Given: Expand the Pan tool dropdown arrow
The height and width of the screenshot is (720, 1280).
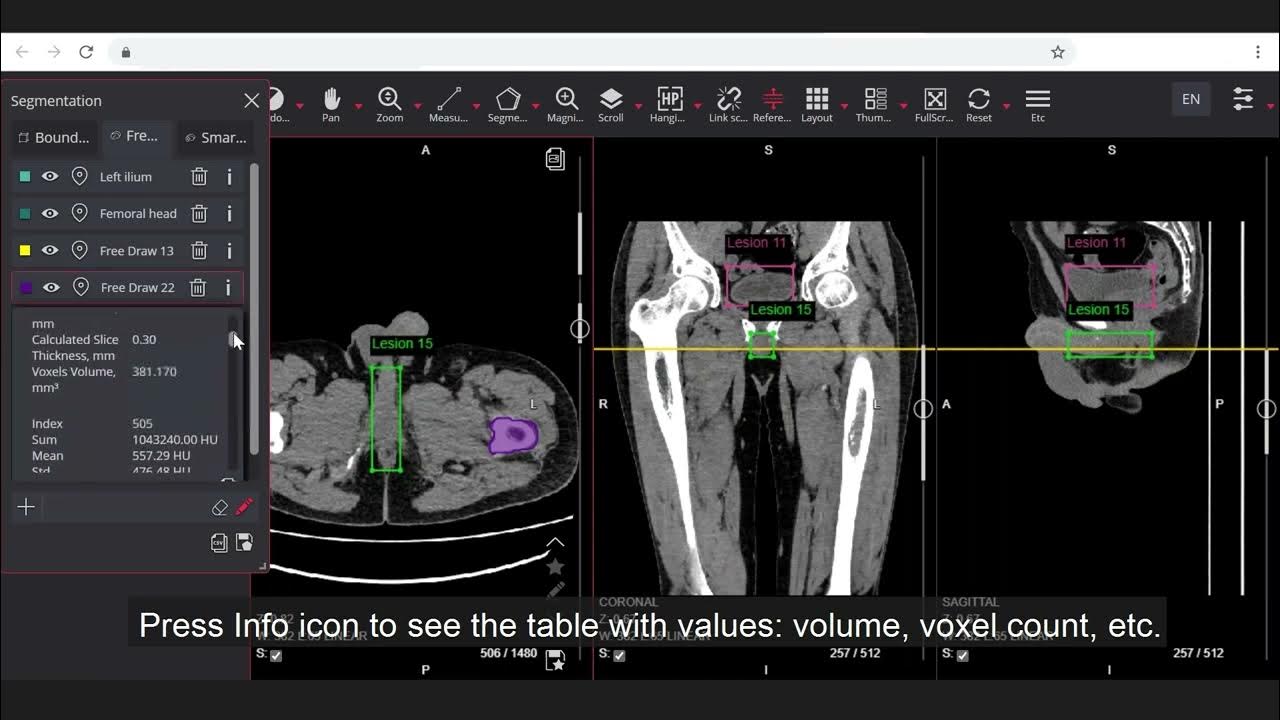Looking at the screenshot, I should pyautogui.click(x=358, y=106).
